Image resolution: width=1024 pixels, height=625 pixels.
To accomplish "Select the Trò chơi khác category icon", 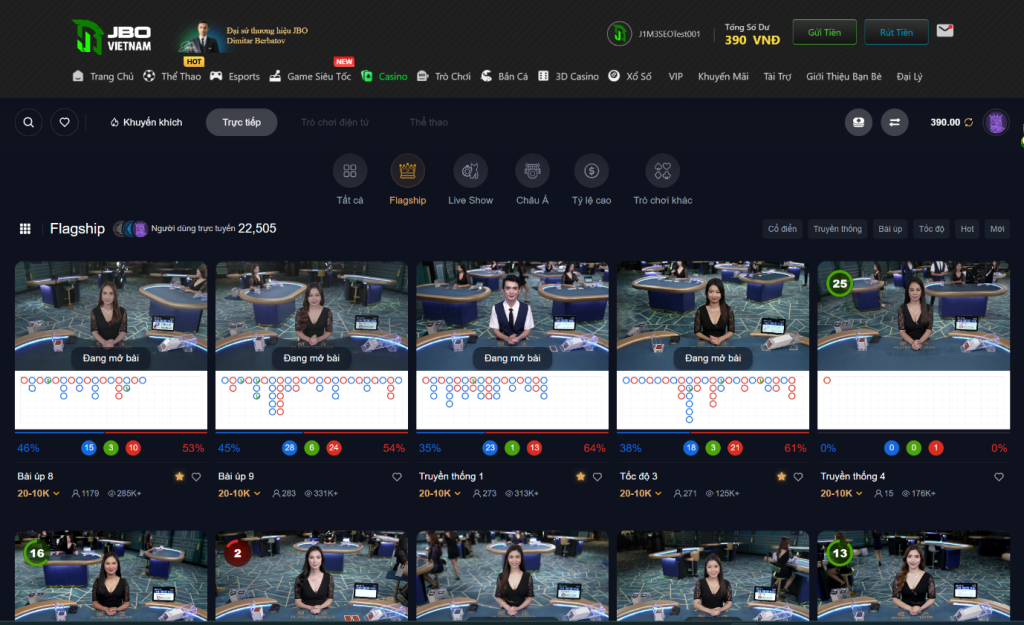I will (x=663, y=171).
